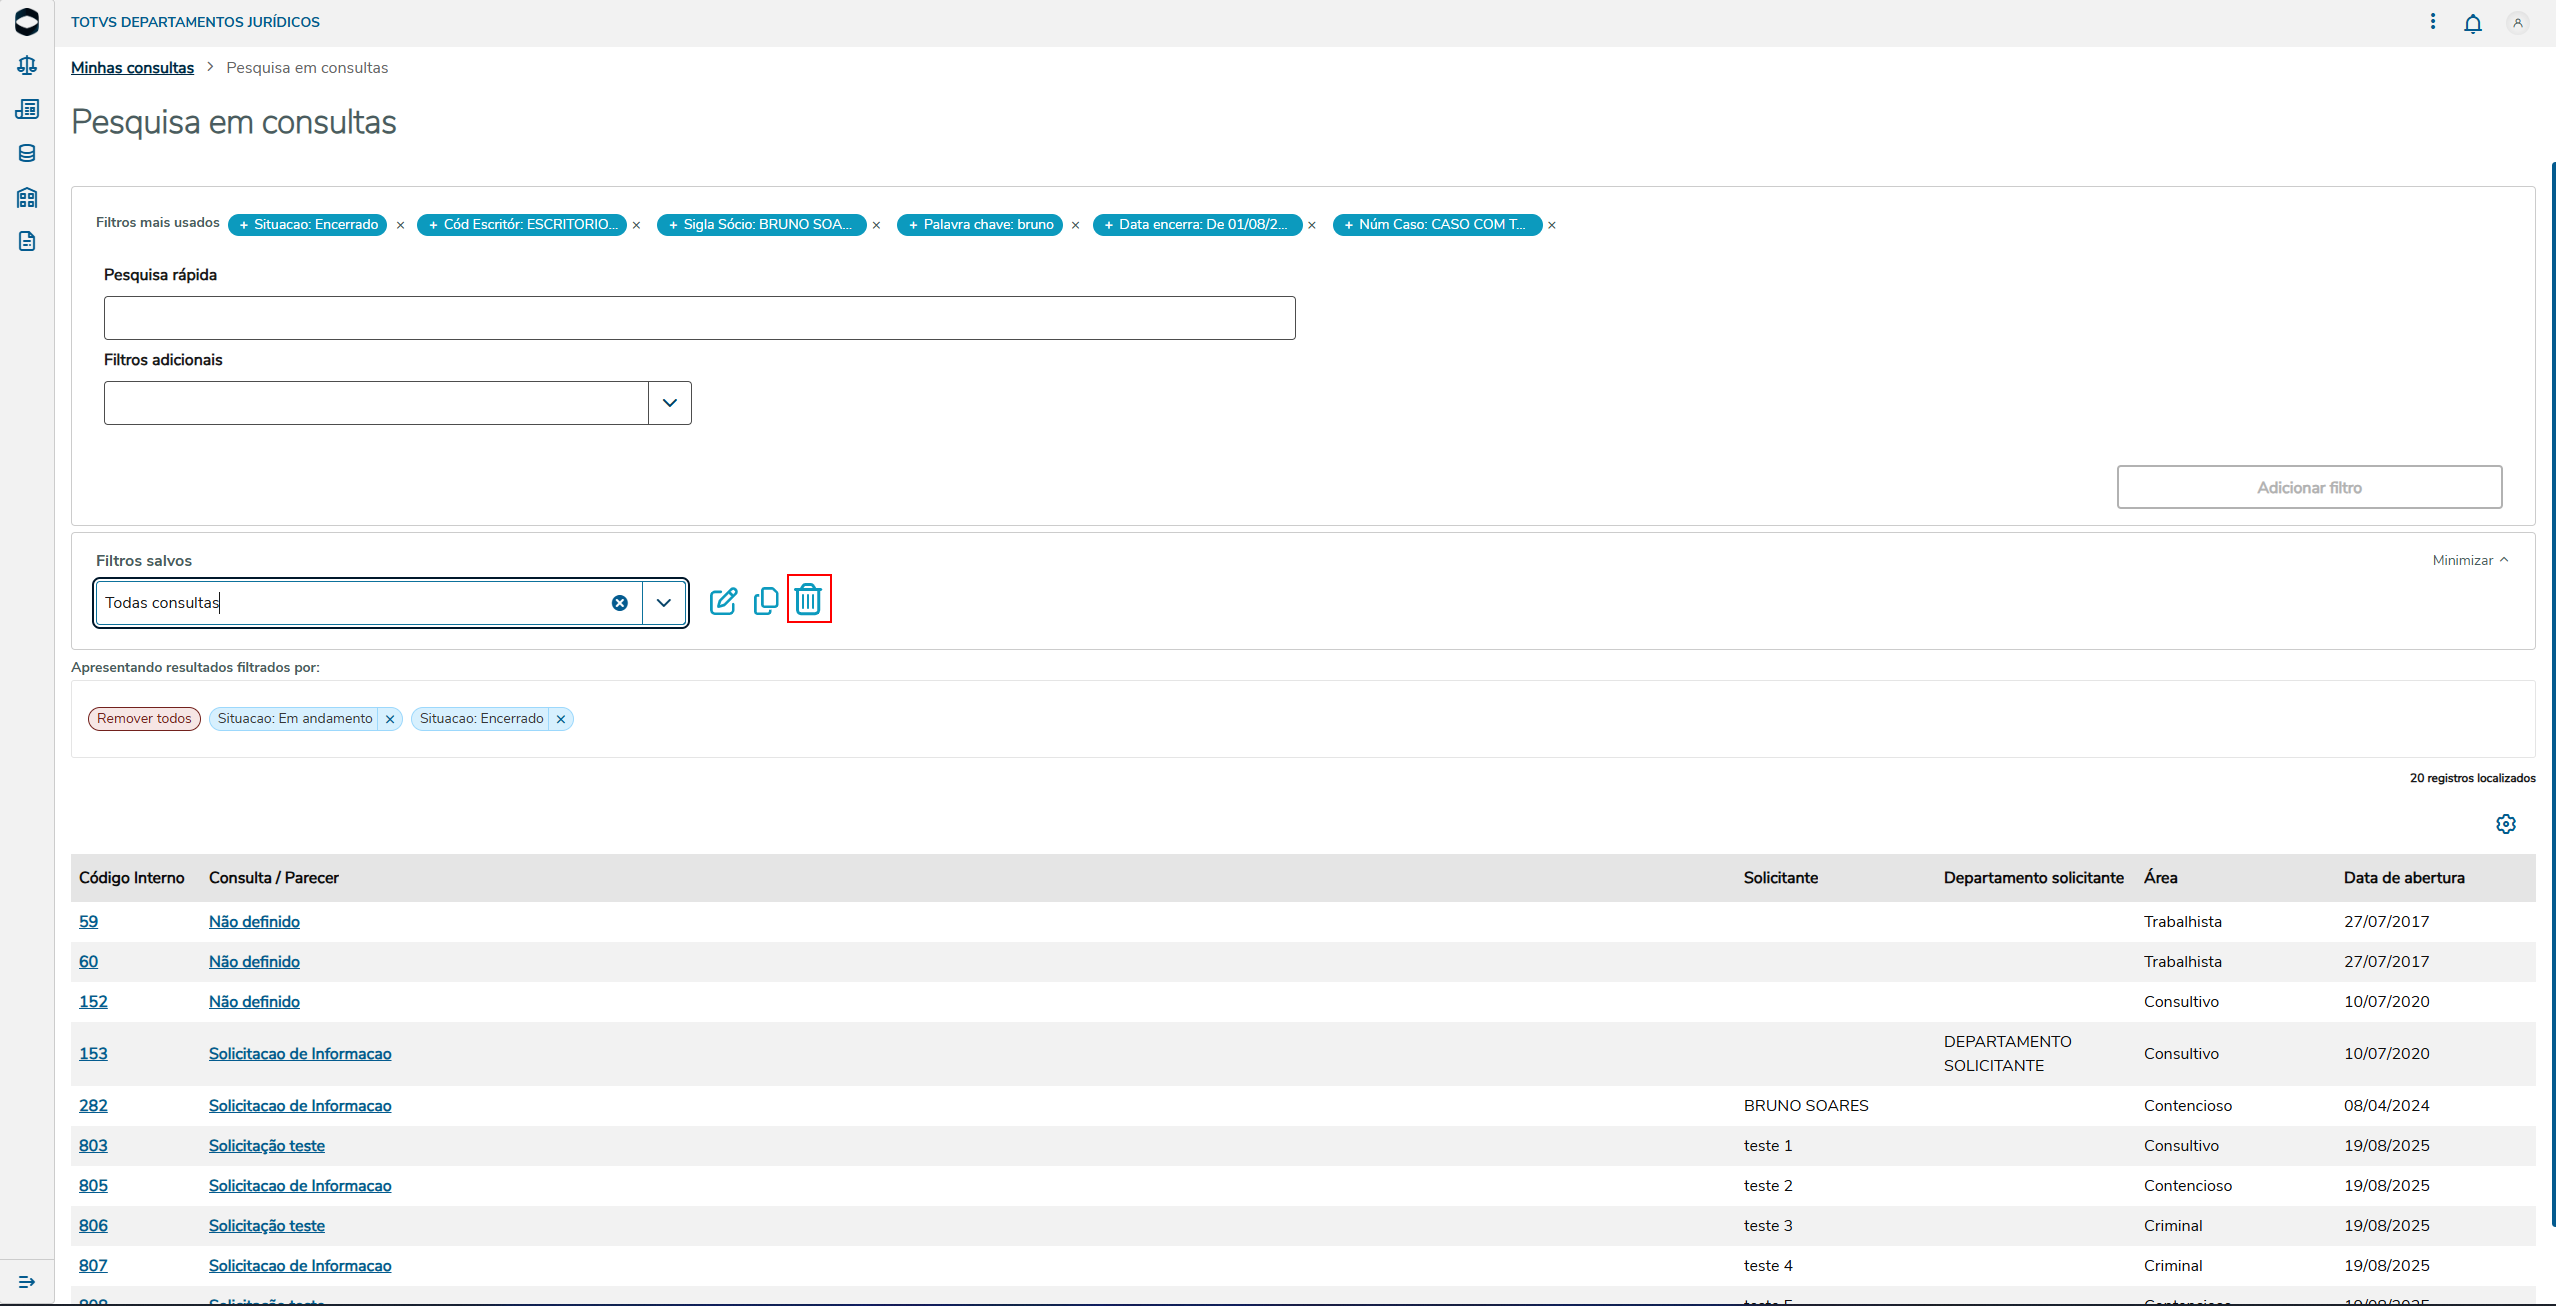Collapse the panel using Minimizar
This screenshot has height=1306, width=2556.
click(x=2470, y=560)
